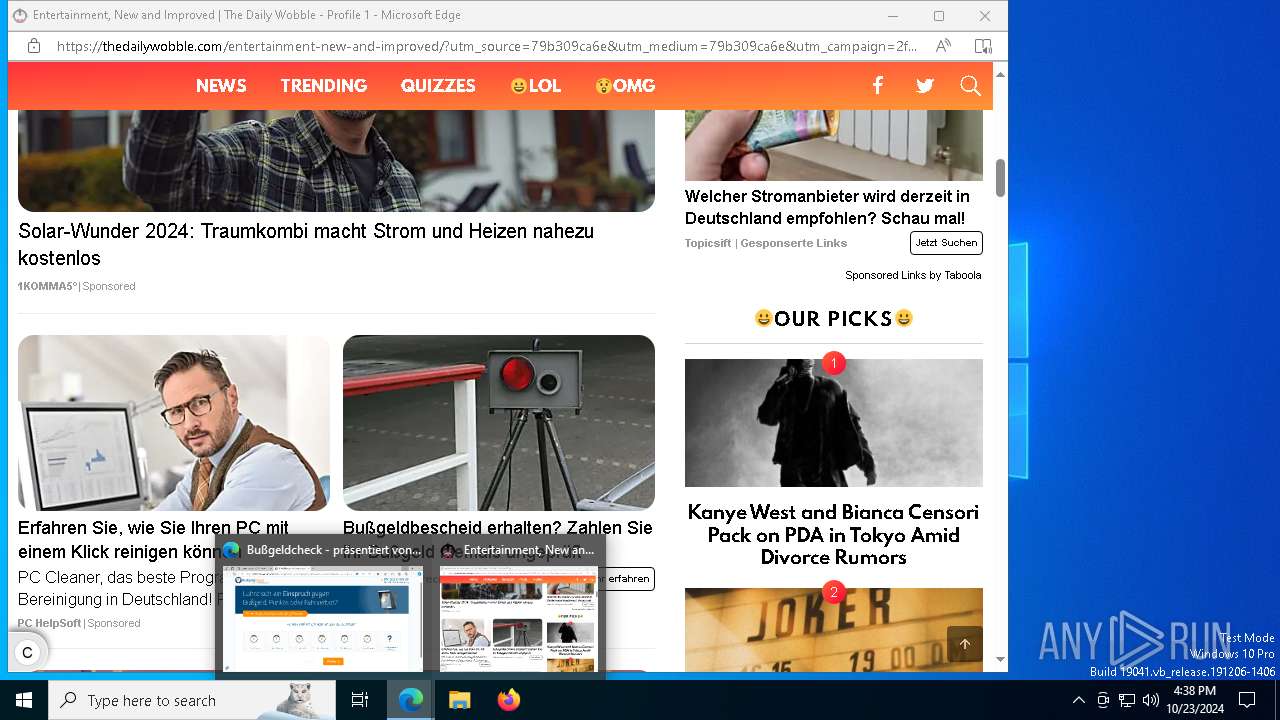Click the Kanye West article image
The height and width of the screenshot is (720, 1280).
coord(834,423)
